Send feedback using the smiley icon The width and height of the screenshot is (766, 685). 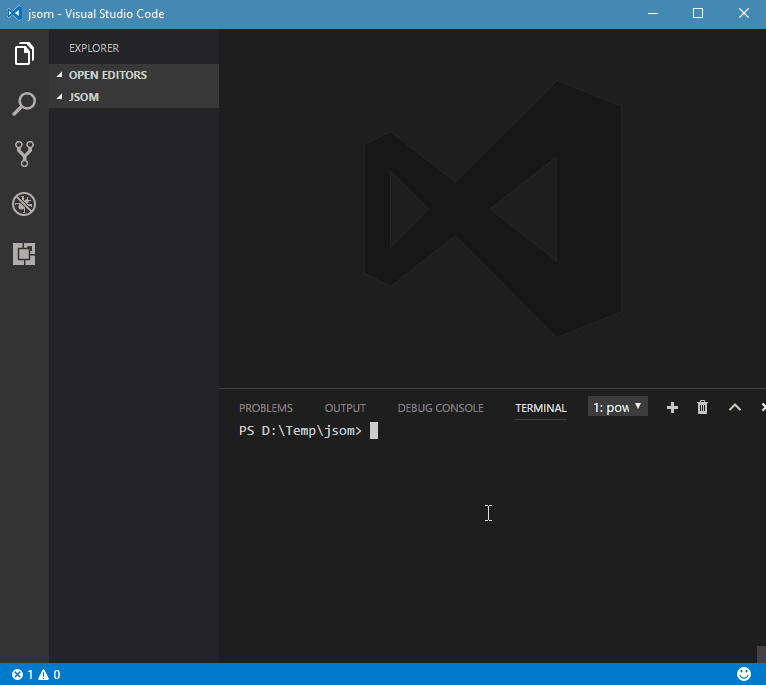(744, 674)
